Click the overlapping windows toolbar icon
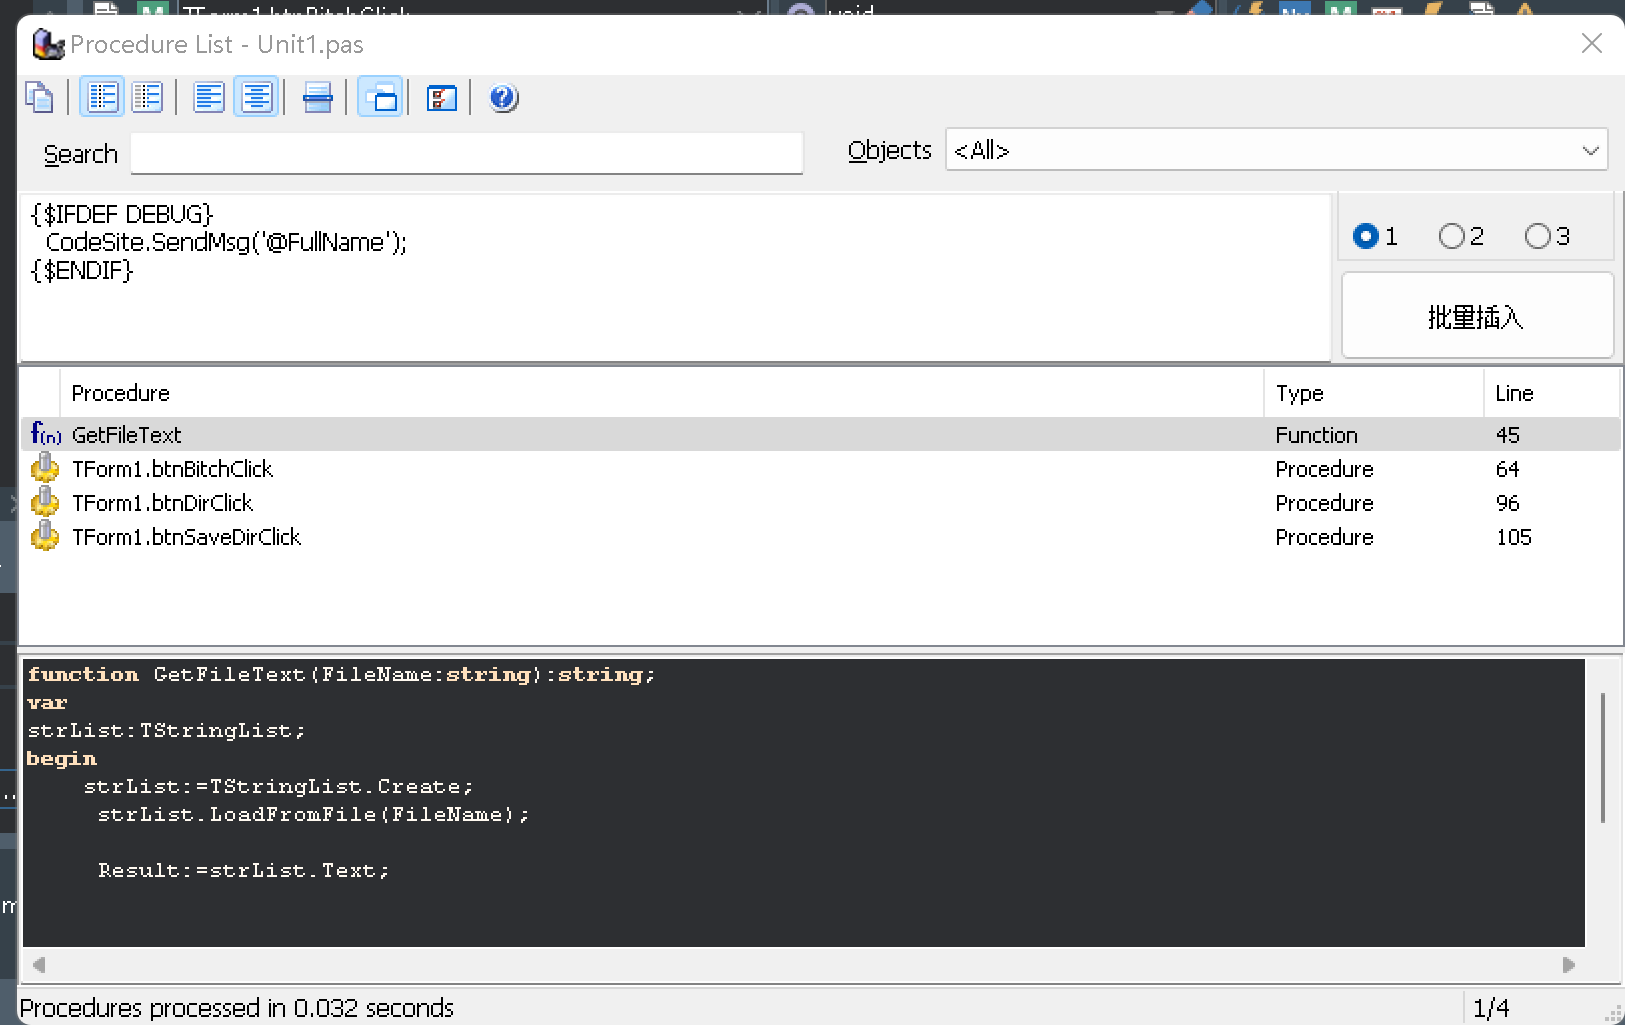Image resolution: width=1625 pixels, height=1025 pixels. coord(381,98)
